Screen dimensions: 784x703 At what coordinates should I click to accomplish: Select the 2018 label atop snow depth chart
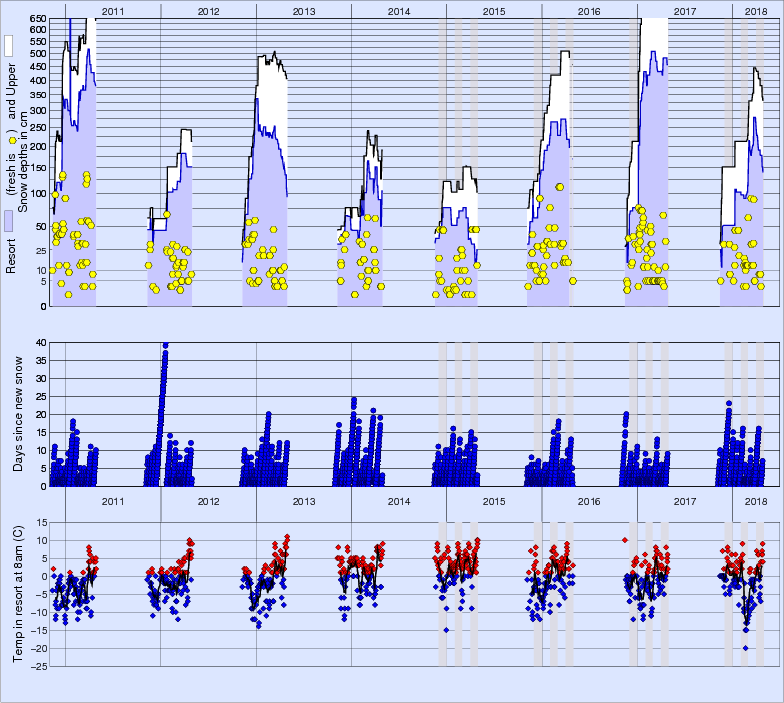pos(757,10)
